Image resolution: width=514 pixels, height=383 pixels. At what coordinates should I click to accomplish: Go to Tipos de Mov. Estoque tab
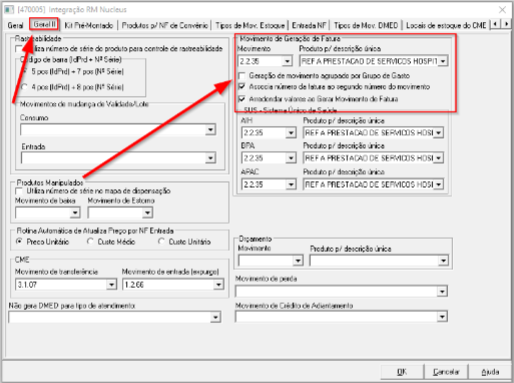250,25
